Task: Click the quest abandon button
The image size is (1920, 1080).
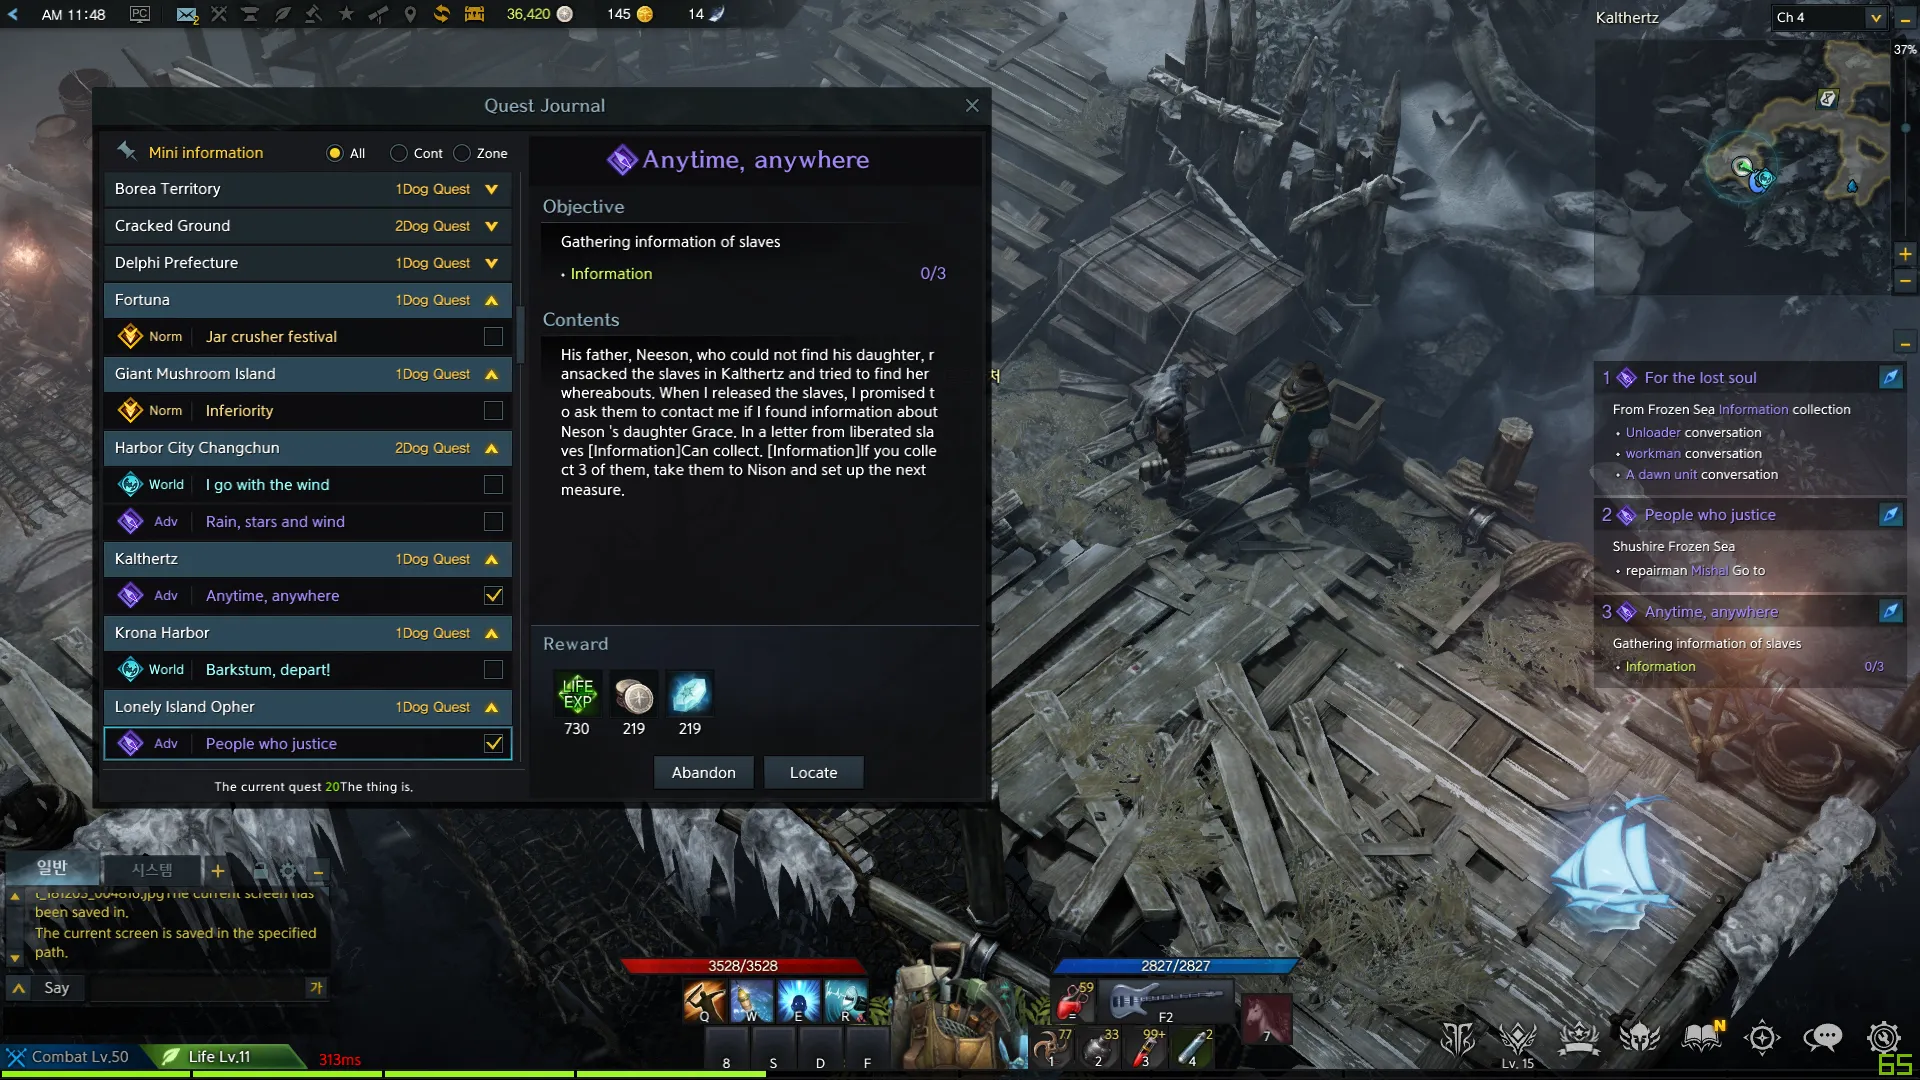Action: click(x=703, y=773)
